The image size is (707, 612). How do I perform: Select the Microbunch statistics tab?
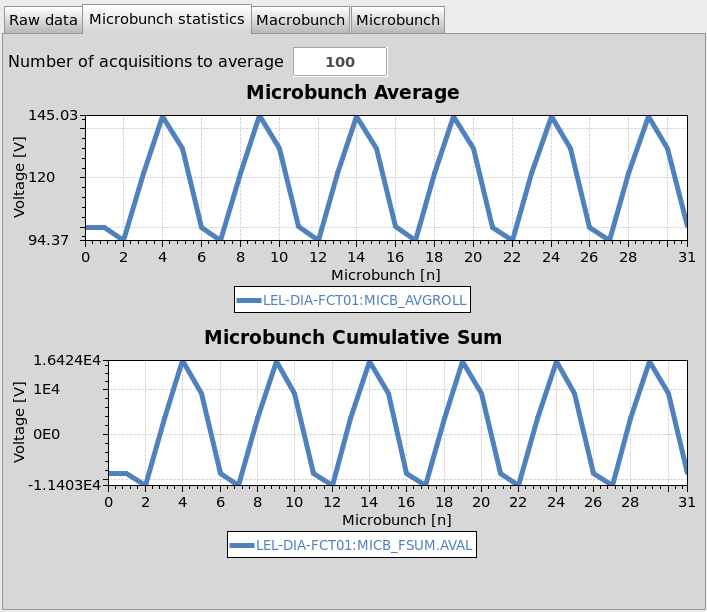click(x=166, y=19)
